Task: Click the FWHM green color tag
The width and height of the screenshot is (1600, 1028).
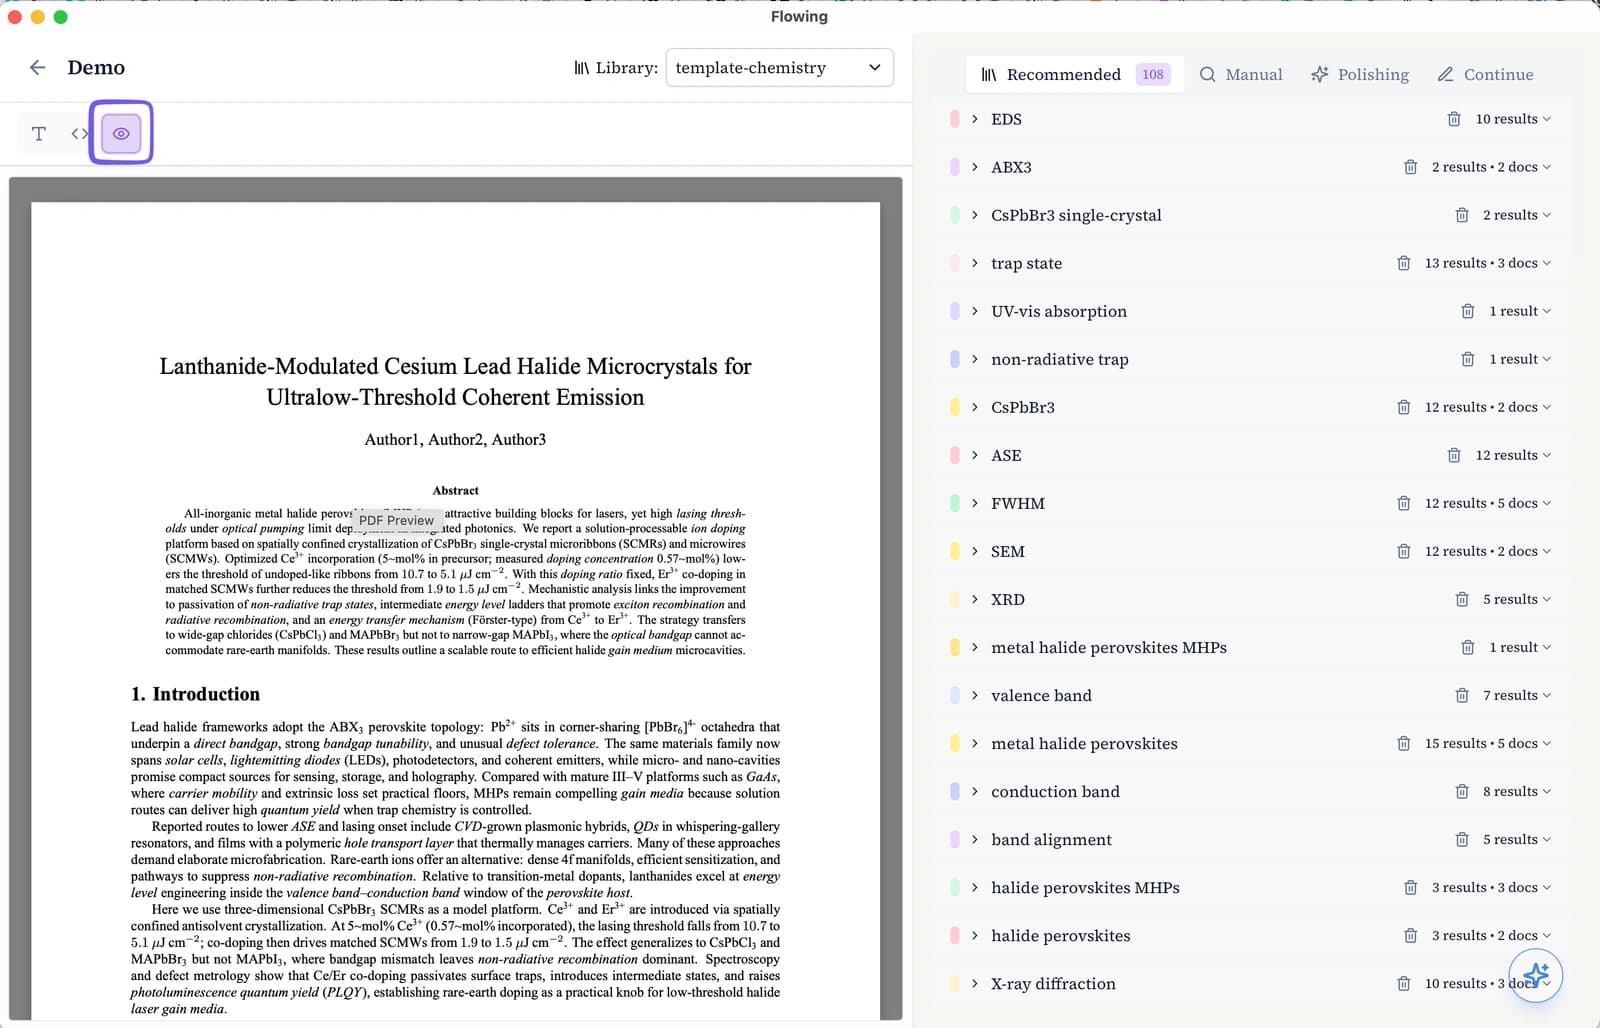Action: point(955,503)
